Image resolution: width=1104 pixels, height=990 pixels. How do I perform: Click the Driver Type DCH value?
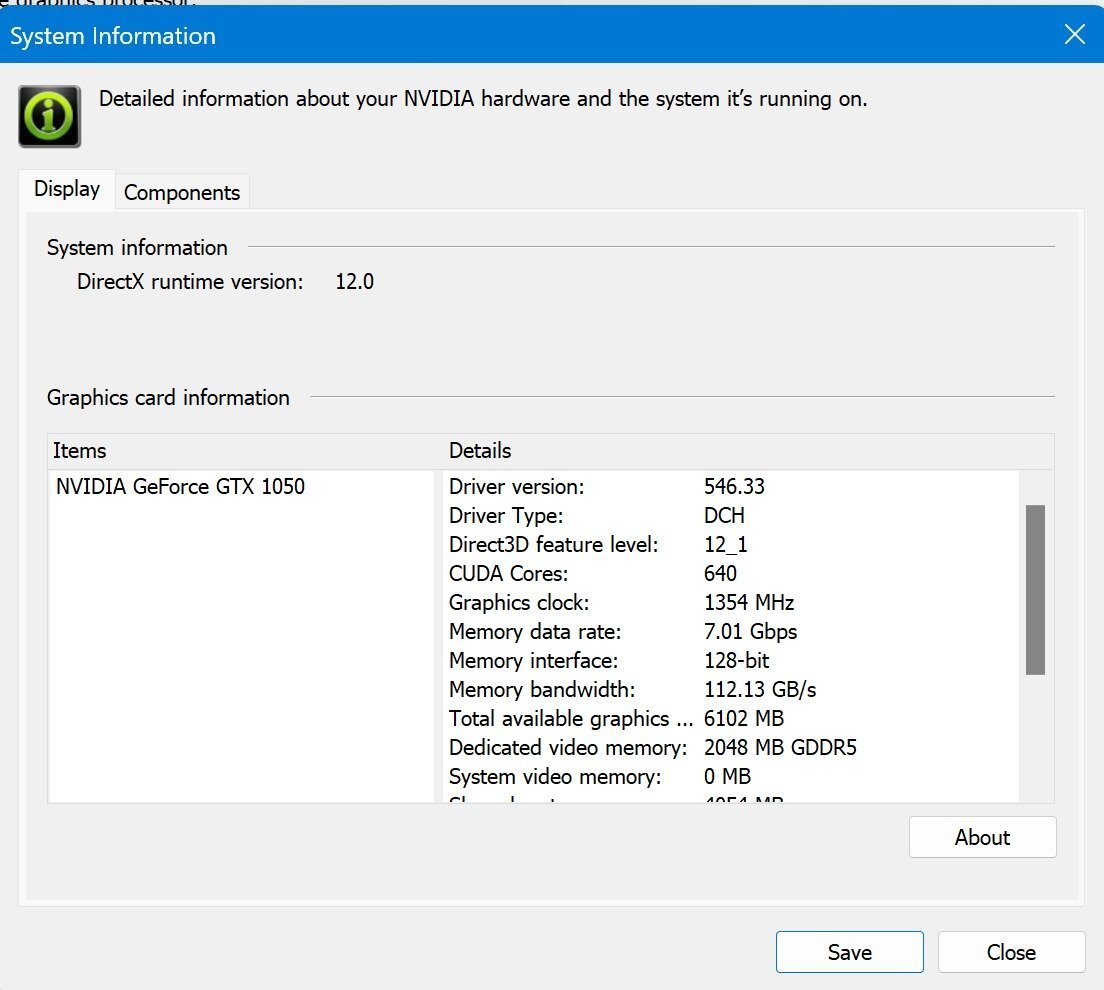[x=724, y=515]
